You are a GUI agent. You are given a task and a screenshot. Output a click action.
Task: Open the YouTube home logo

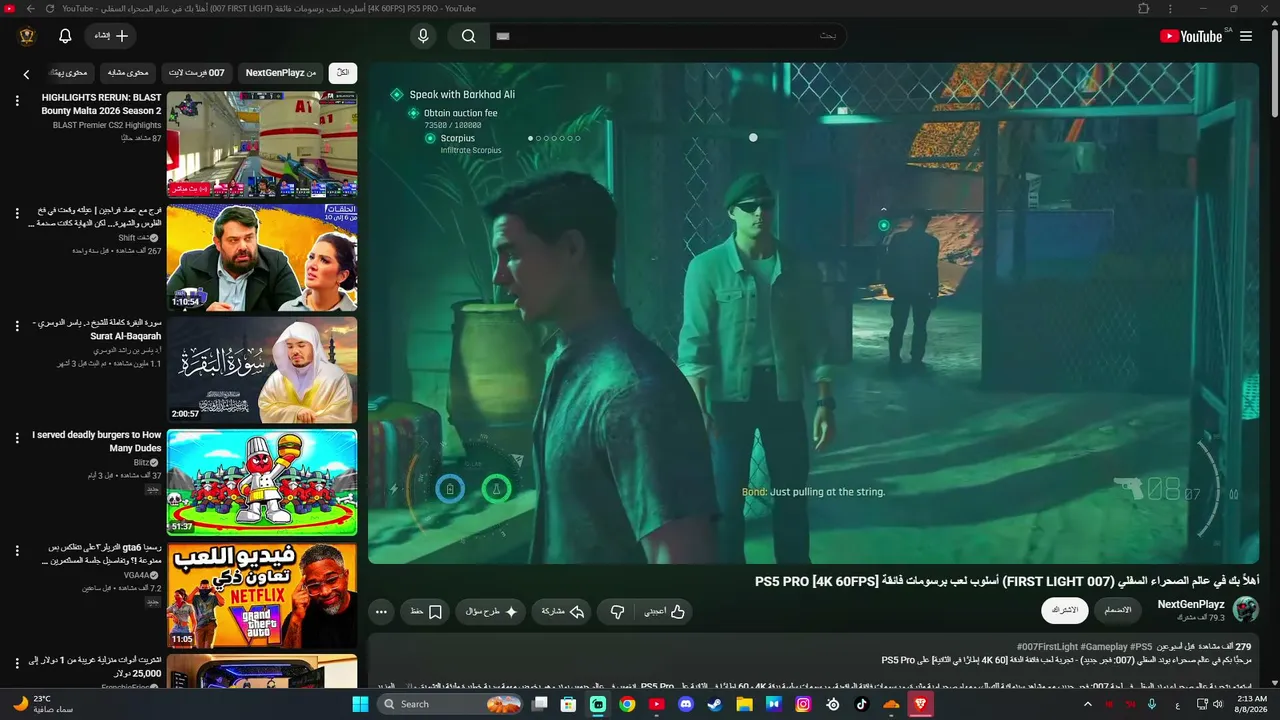[x=1191, y=36]
